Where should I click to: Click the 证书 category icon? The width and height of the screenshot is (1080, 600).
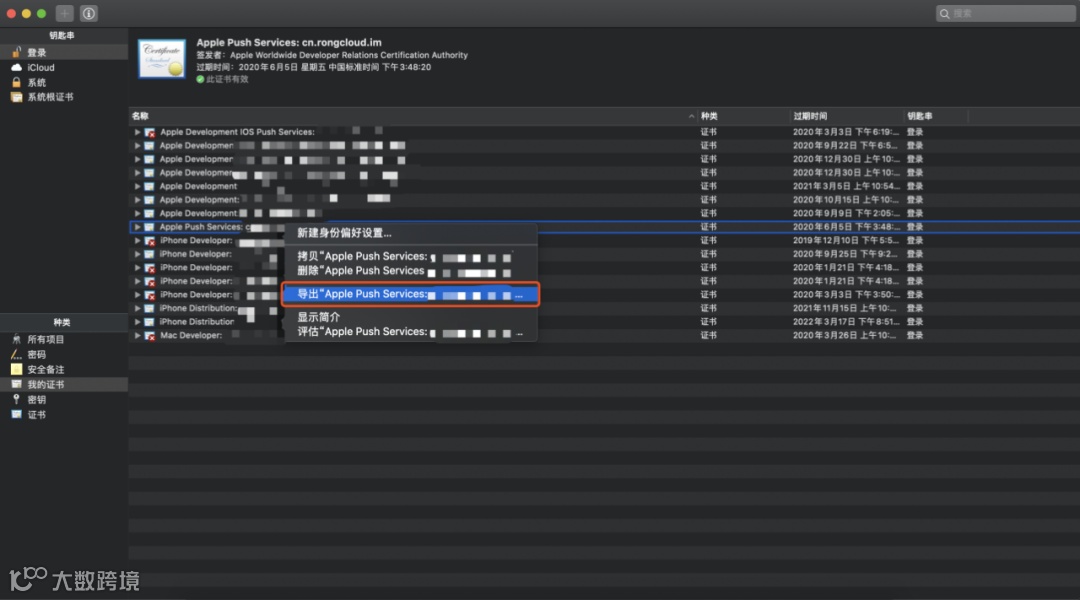(17, 415)
